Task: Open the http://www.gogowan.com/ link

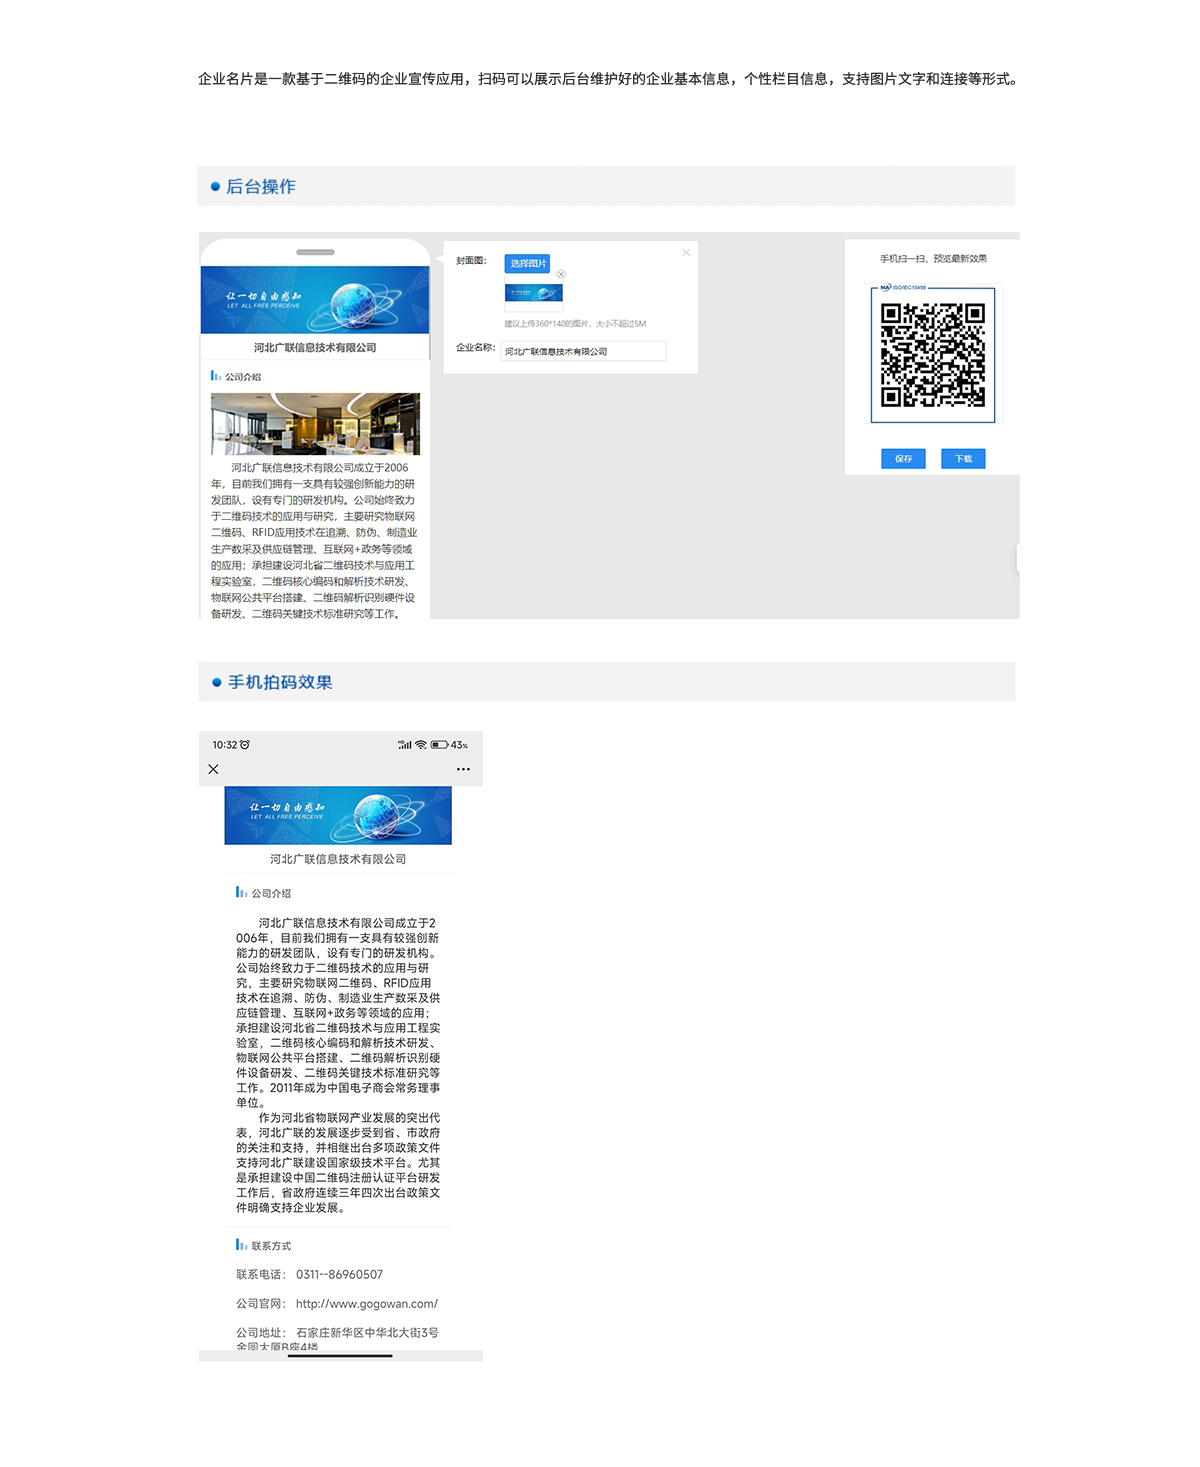Action: tap(367, 1303)
